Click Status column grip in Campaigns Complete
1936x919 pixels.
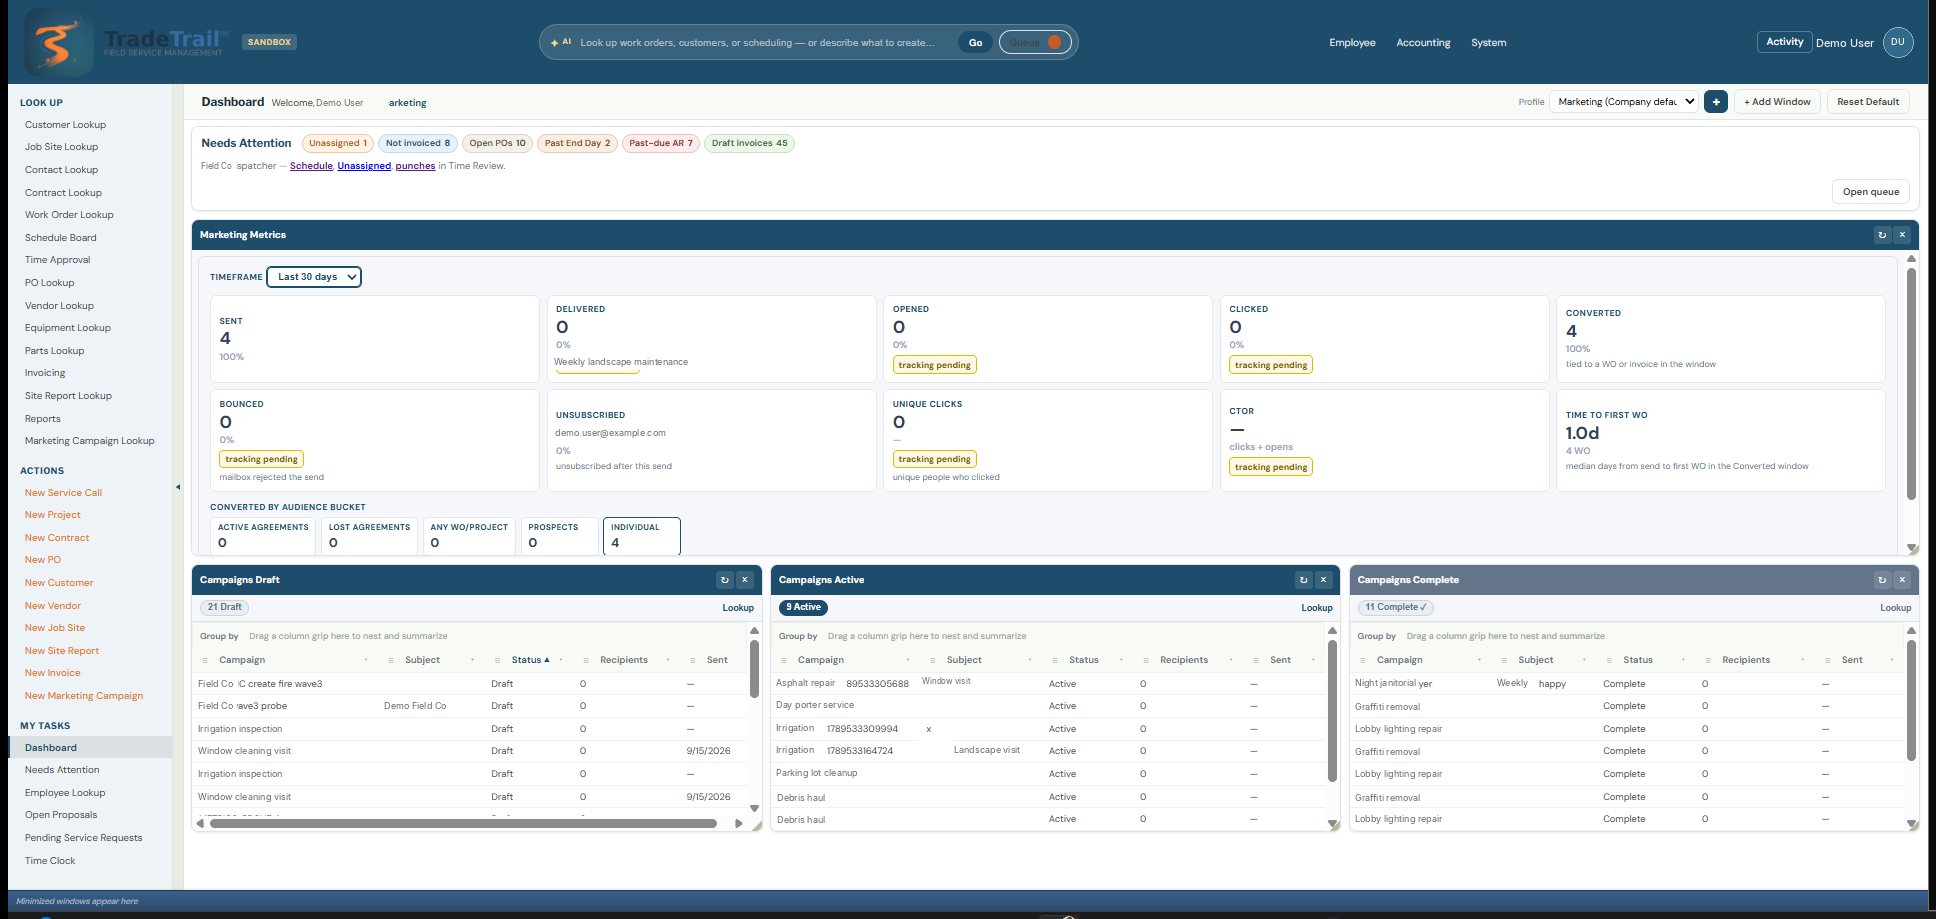(x=1609, y=660)
